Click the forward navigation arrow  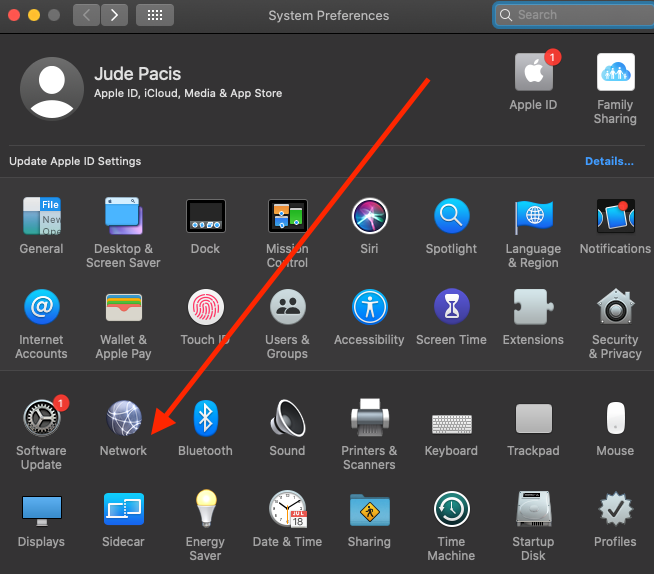click(x=114, y=15)
